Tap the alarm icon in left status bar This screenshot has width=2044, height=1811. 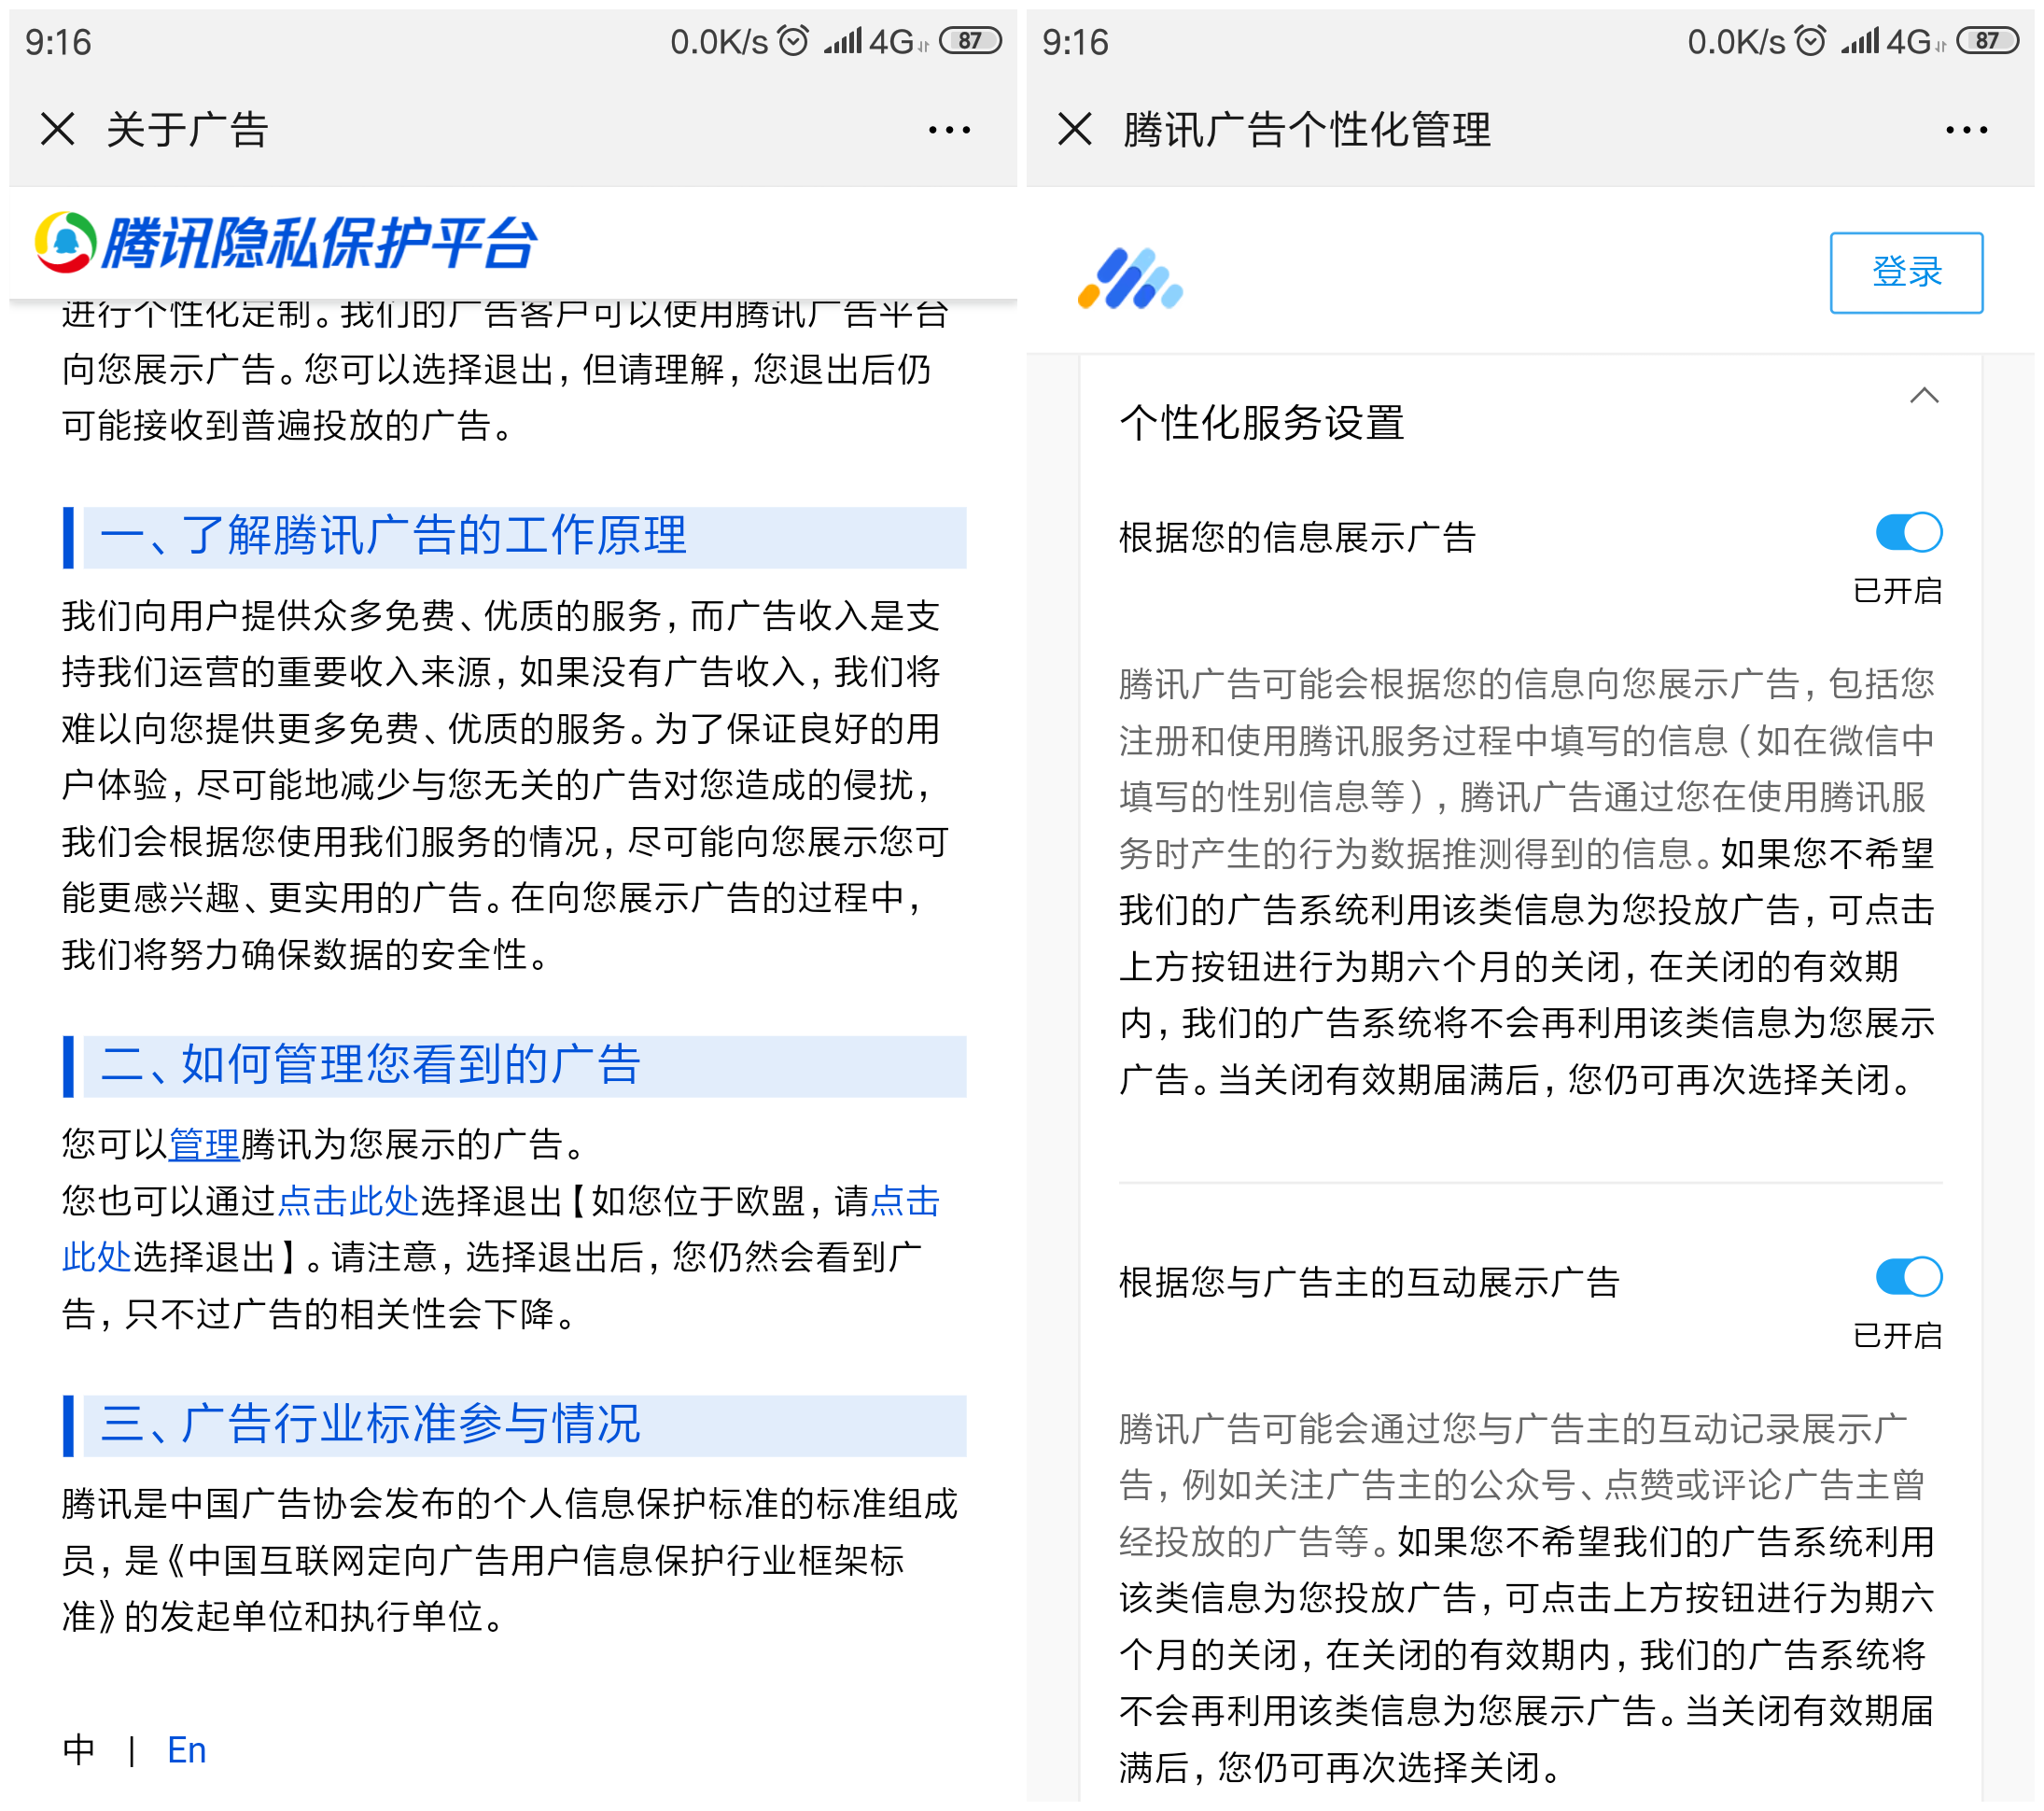click(x=793, y=41)
